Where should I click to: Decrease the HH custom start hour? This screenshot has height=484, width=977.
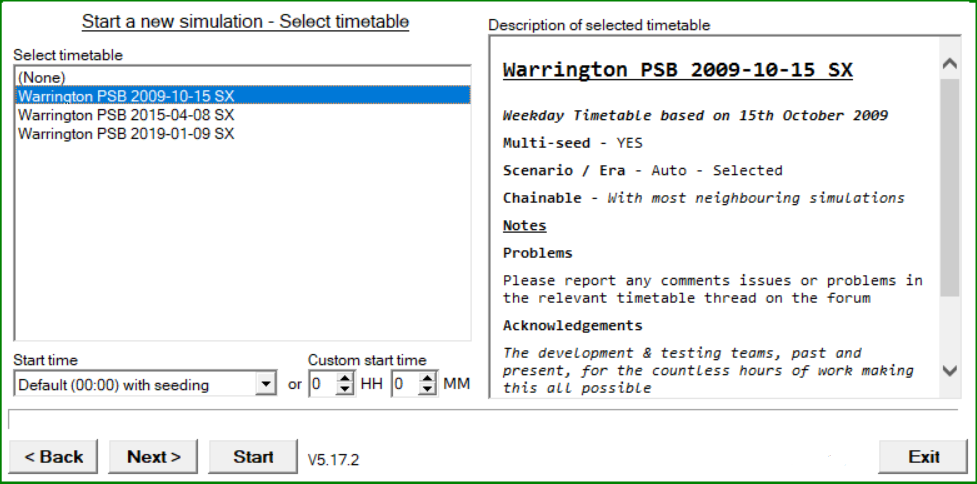click(345, 389)
